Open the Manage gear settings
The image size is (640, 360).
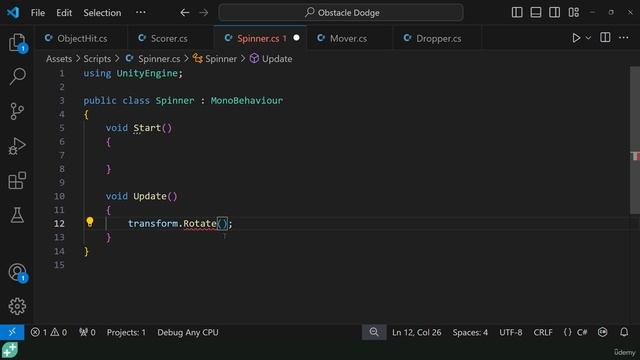tap(17, 306)
